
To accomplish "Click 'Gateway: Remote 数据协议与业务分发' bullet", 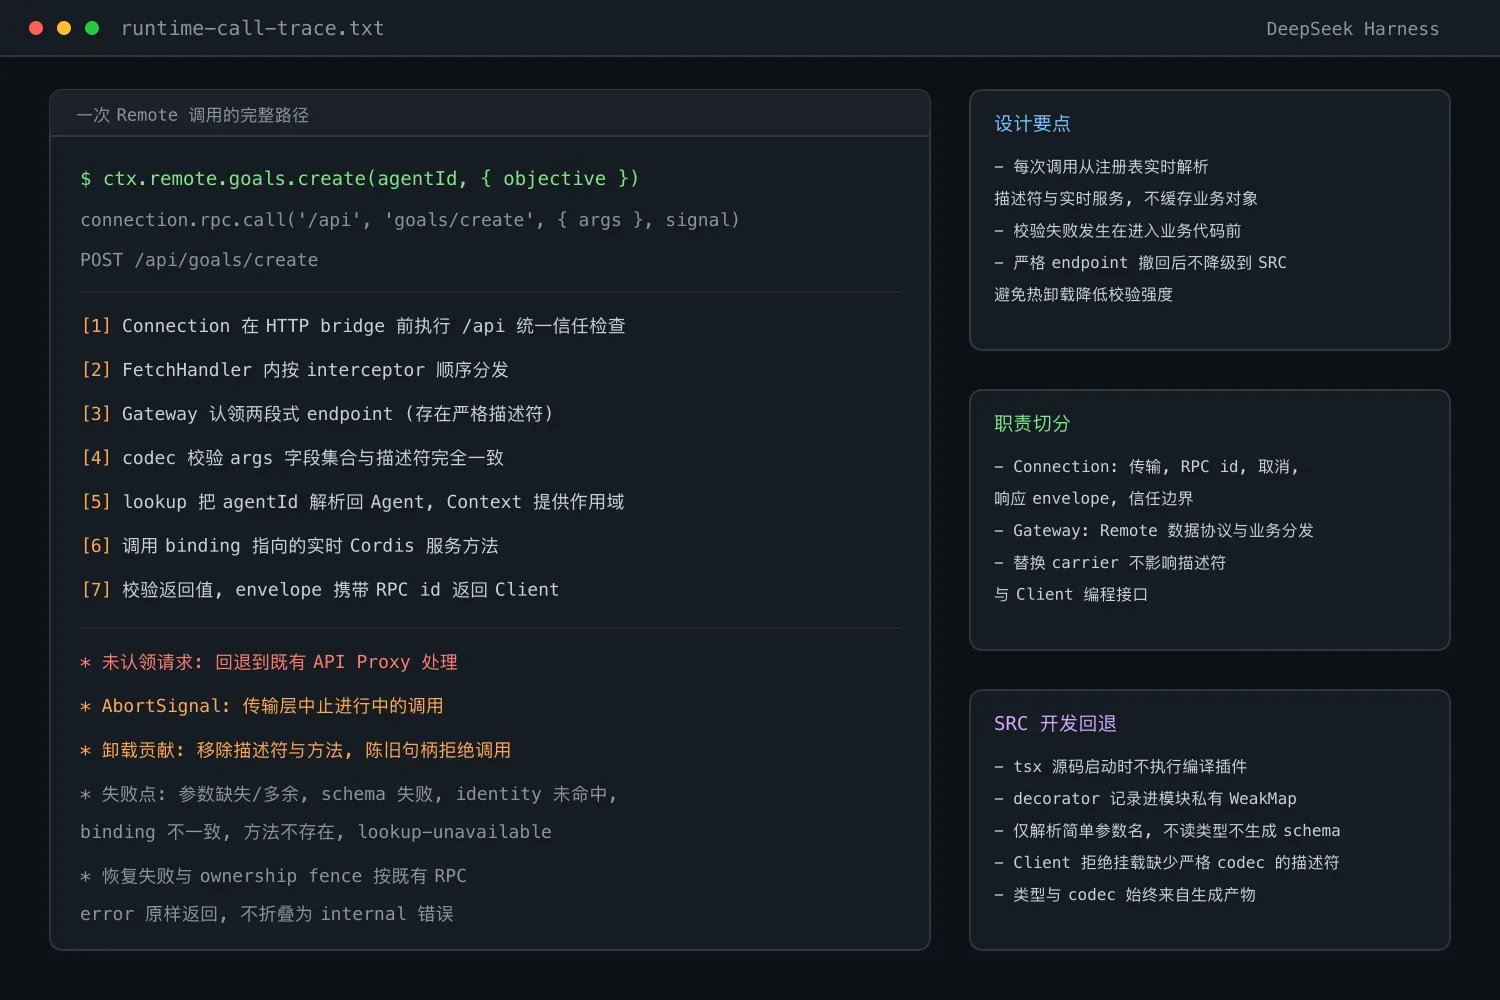I will 1154,531.
